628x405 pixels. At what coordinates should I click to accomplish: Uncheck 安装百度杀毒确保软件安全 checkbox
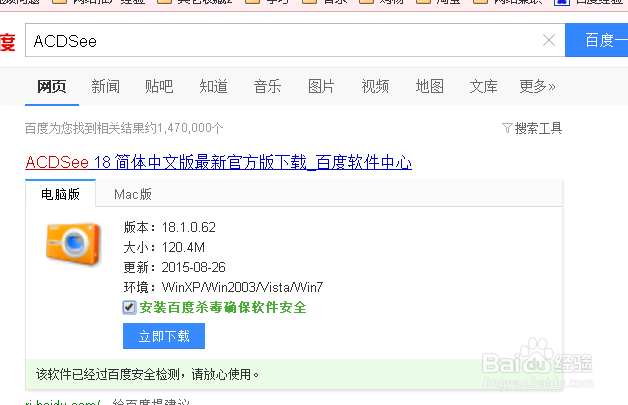click(x=129, y=307)
